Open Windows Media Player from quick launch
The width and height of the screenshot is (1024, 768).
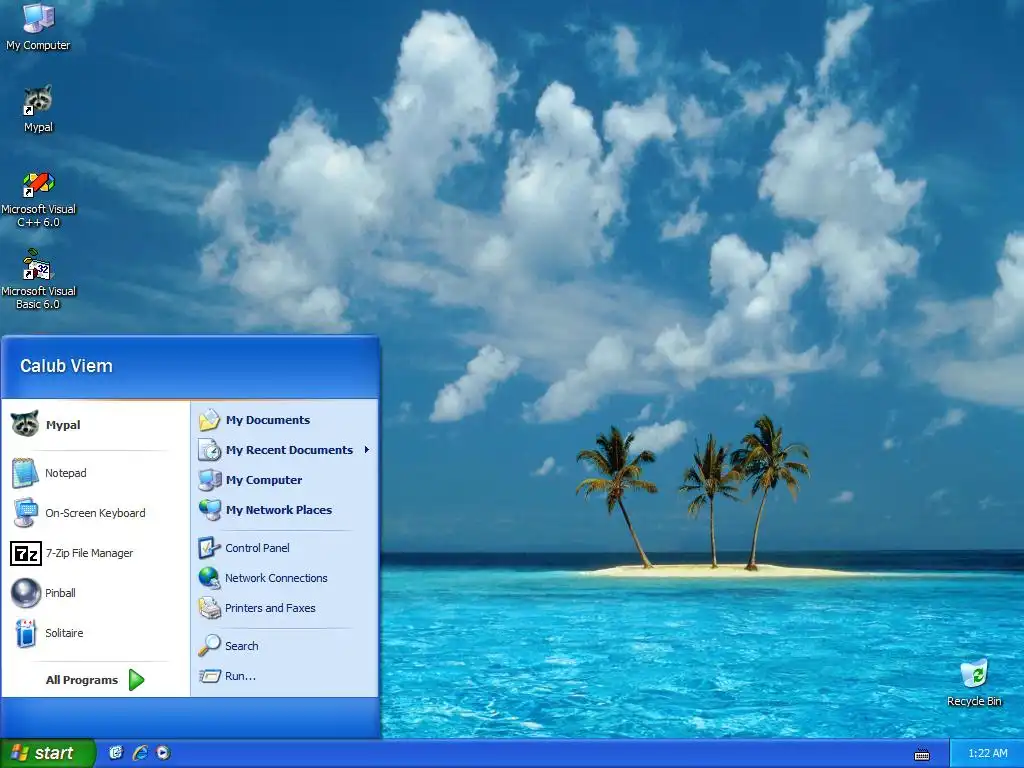[x=163, y=753]
